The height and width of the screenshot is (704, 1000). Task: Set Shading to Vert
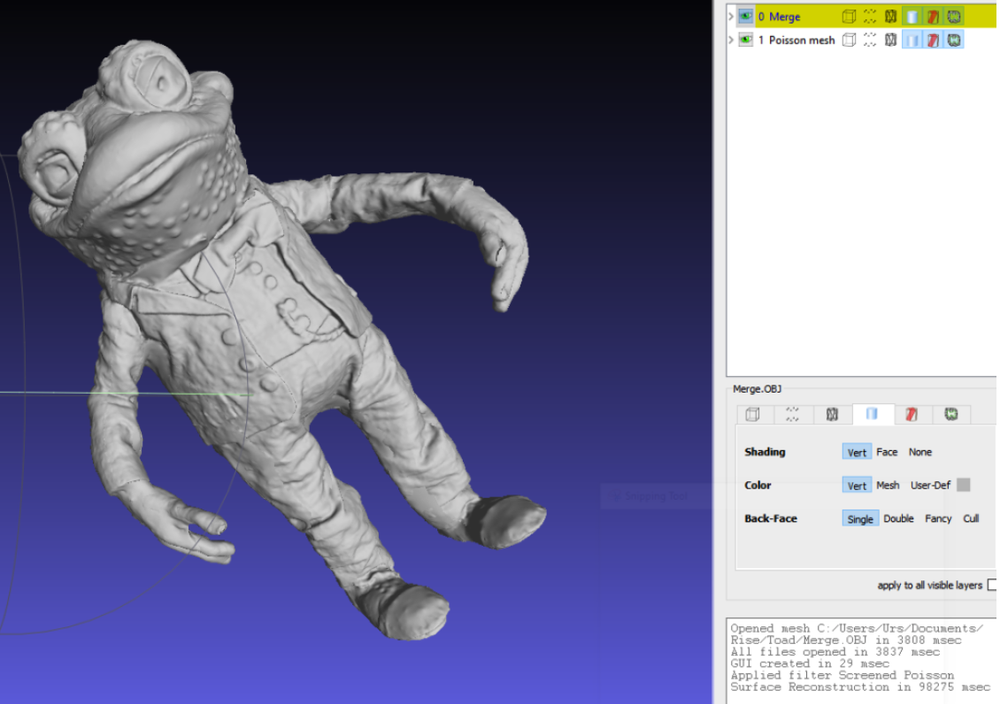click(x=857, y=452)
